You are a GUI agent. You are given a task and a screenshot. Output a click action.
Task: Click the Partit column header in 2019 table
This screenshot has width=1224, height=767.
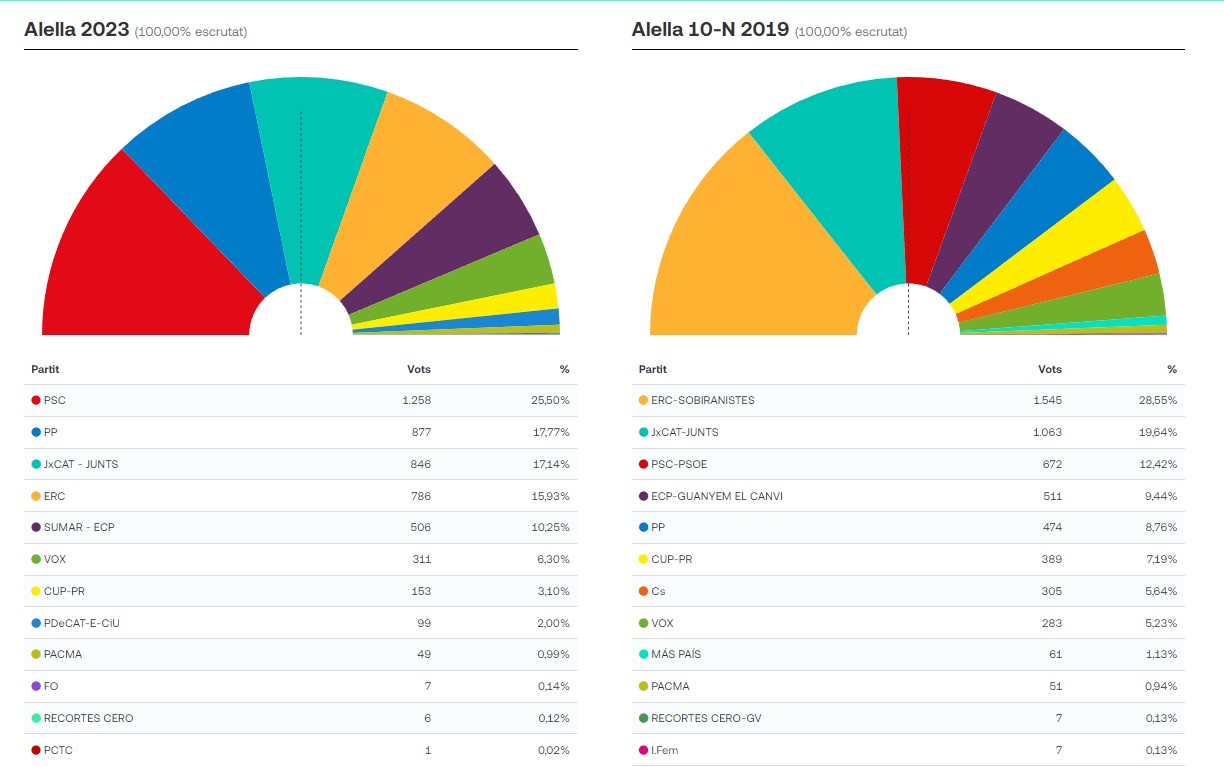tap(652, 369)
